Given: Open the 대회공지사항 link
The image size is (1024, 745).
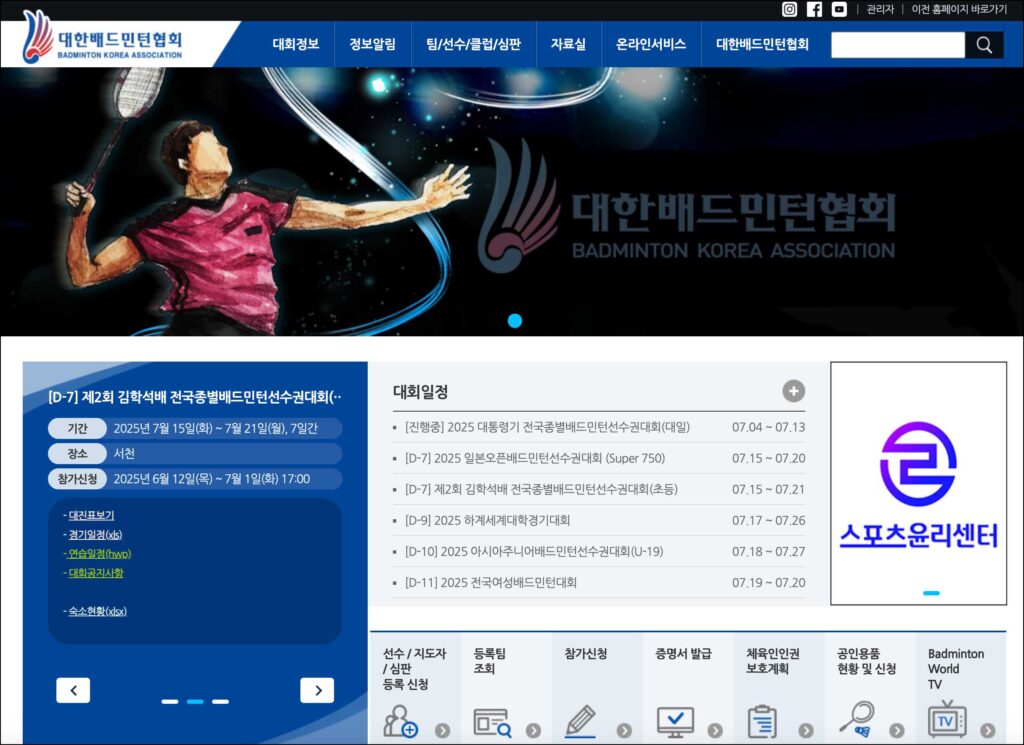Looking at the screenshot, I should 96,573.
